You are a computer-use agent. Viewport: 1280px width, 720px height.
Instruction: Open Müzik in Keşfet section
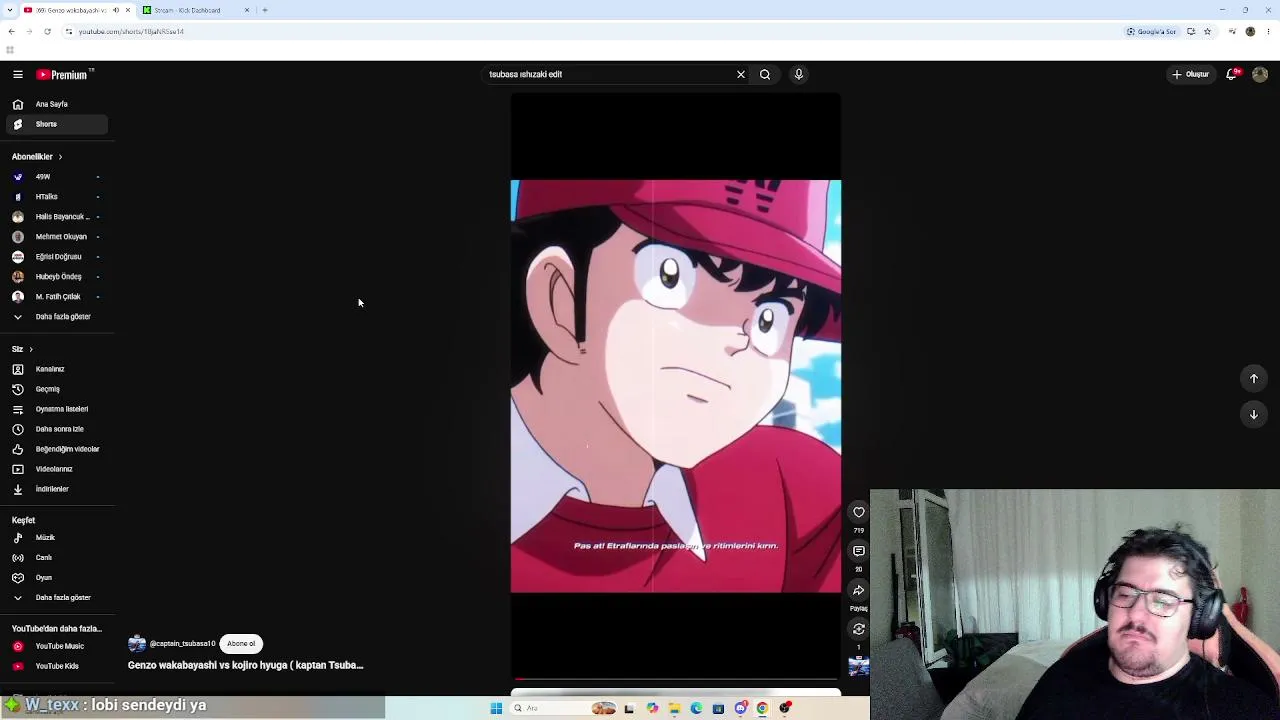58,538
